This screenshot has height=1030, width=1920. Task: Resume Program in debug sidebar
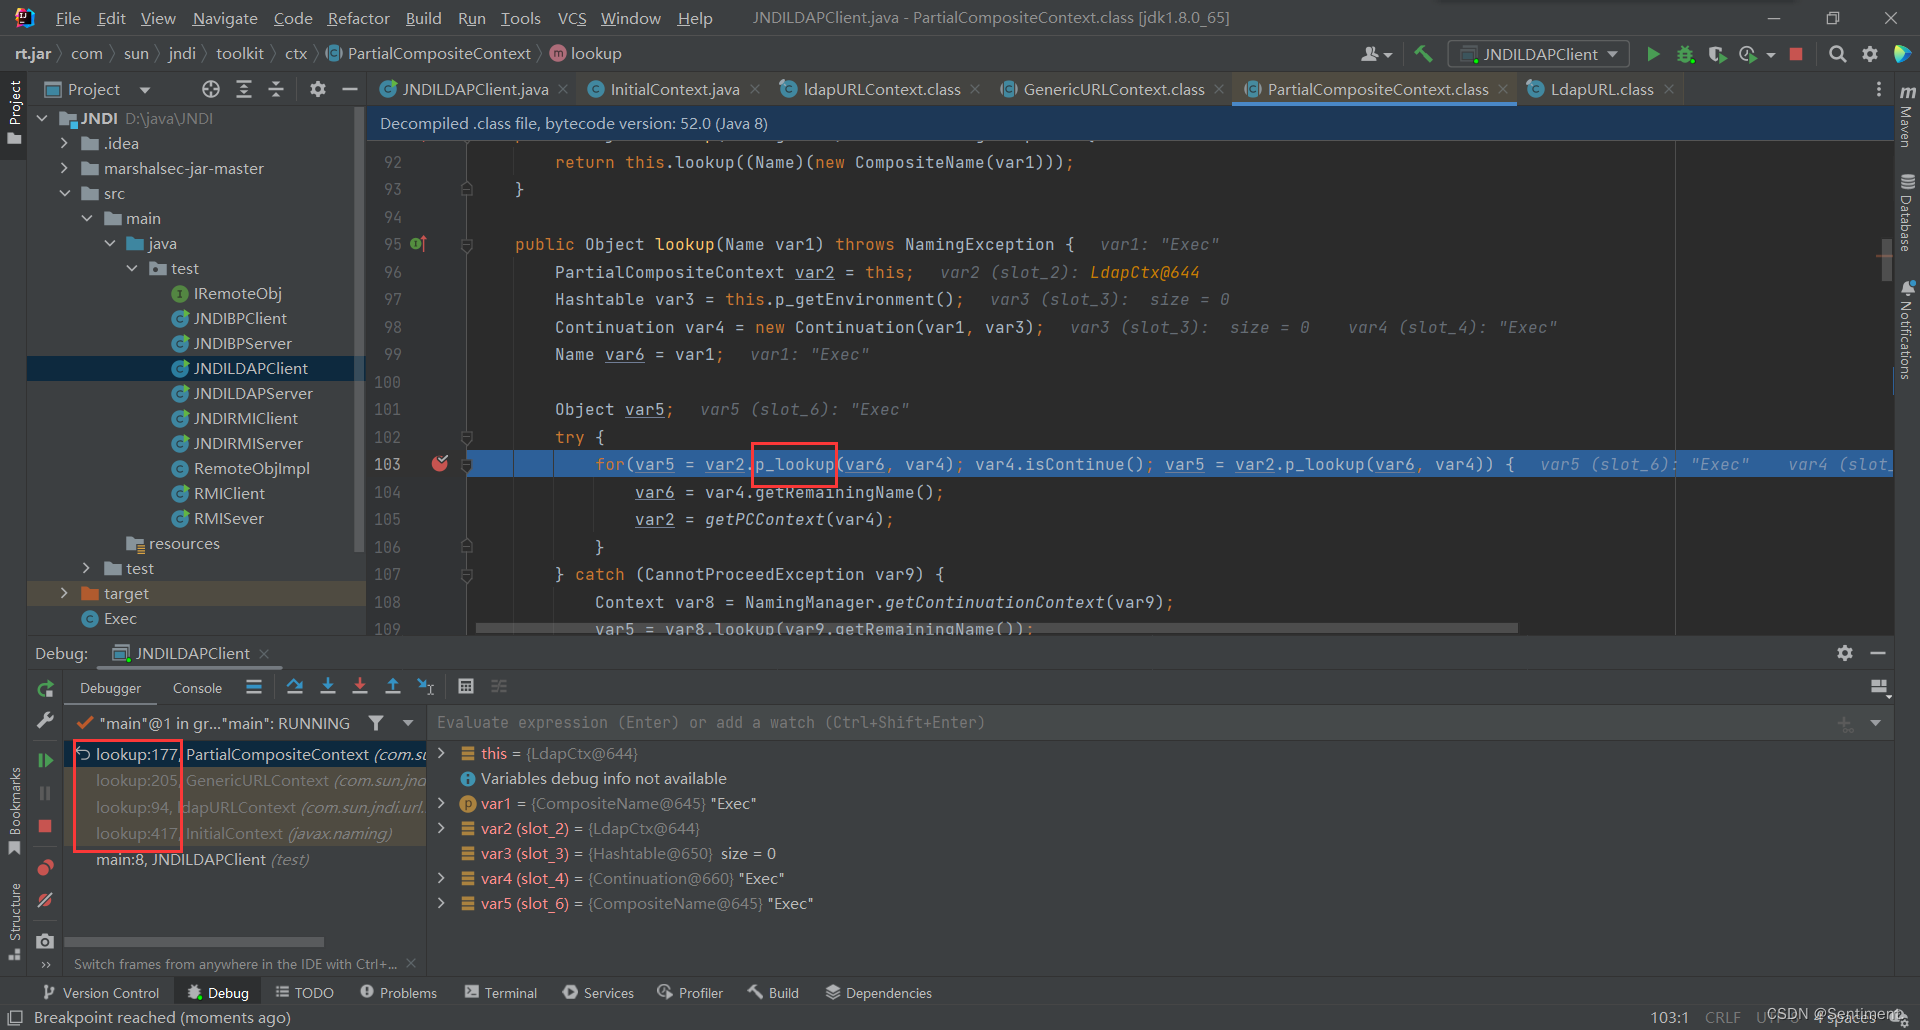coord(45,760)
